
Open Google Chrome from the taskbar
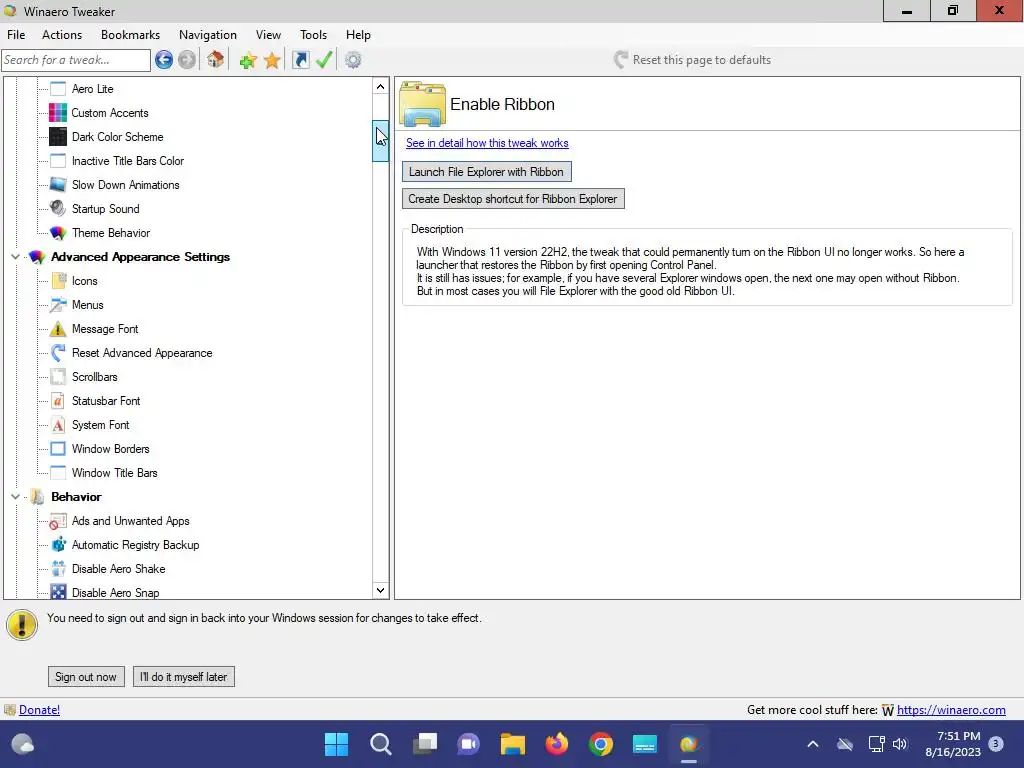click(601, 744)
